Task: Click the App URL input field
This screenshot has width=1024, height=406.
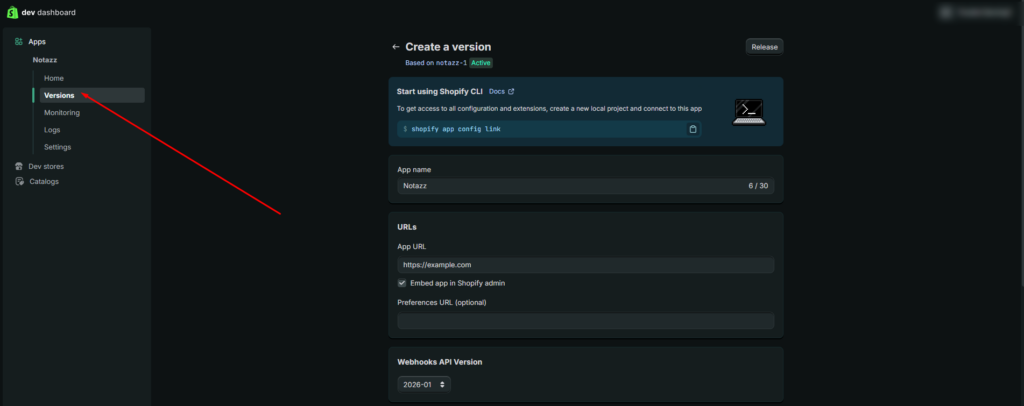Action: [x=585, y=265]
